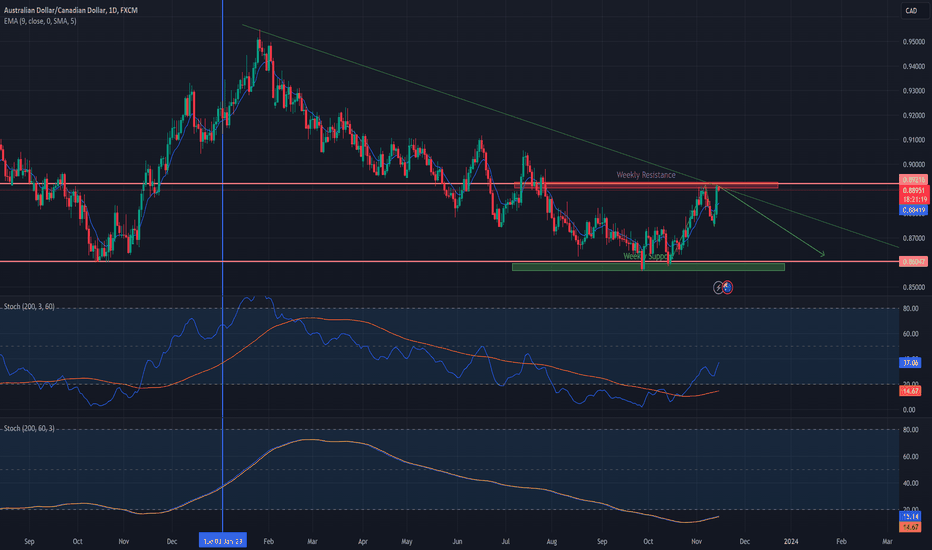Click the Apr label on time axis
Viewport: 932px width, 550px height.
[363, 542]
